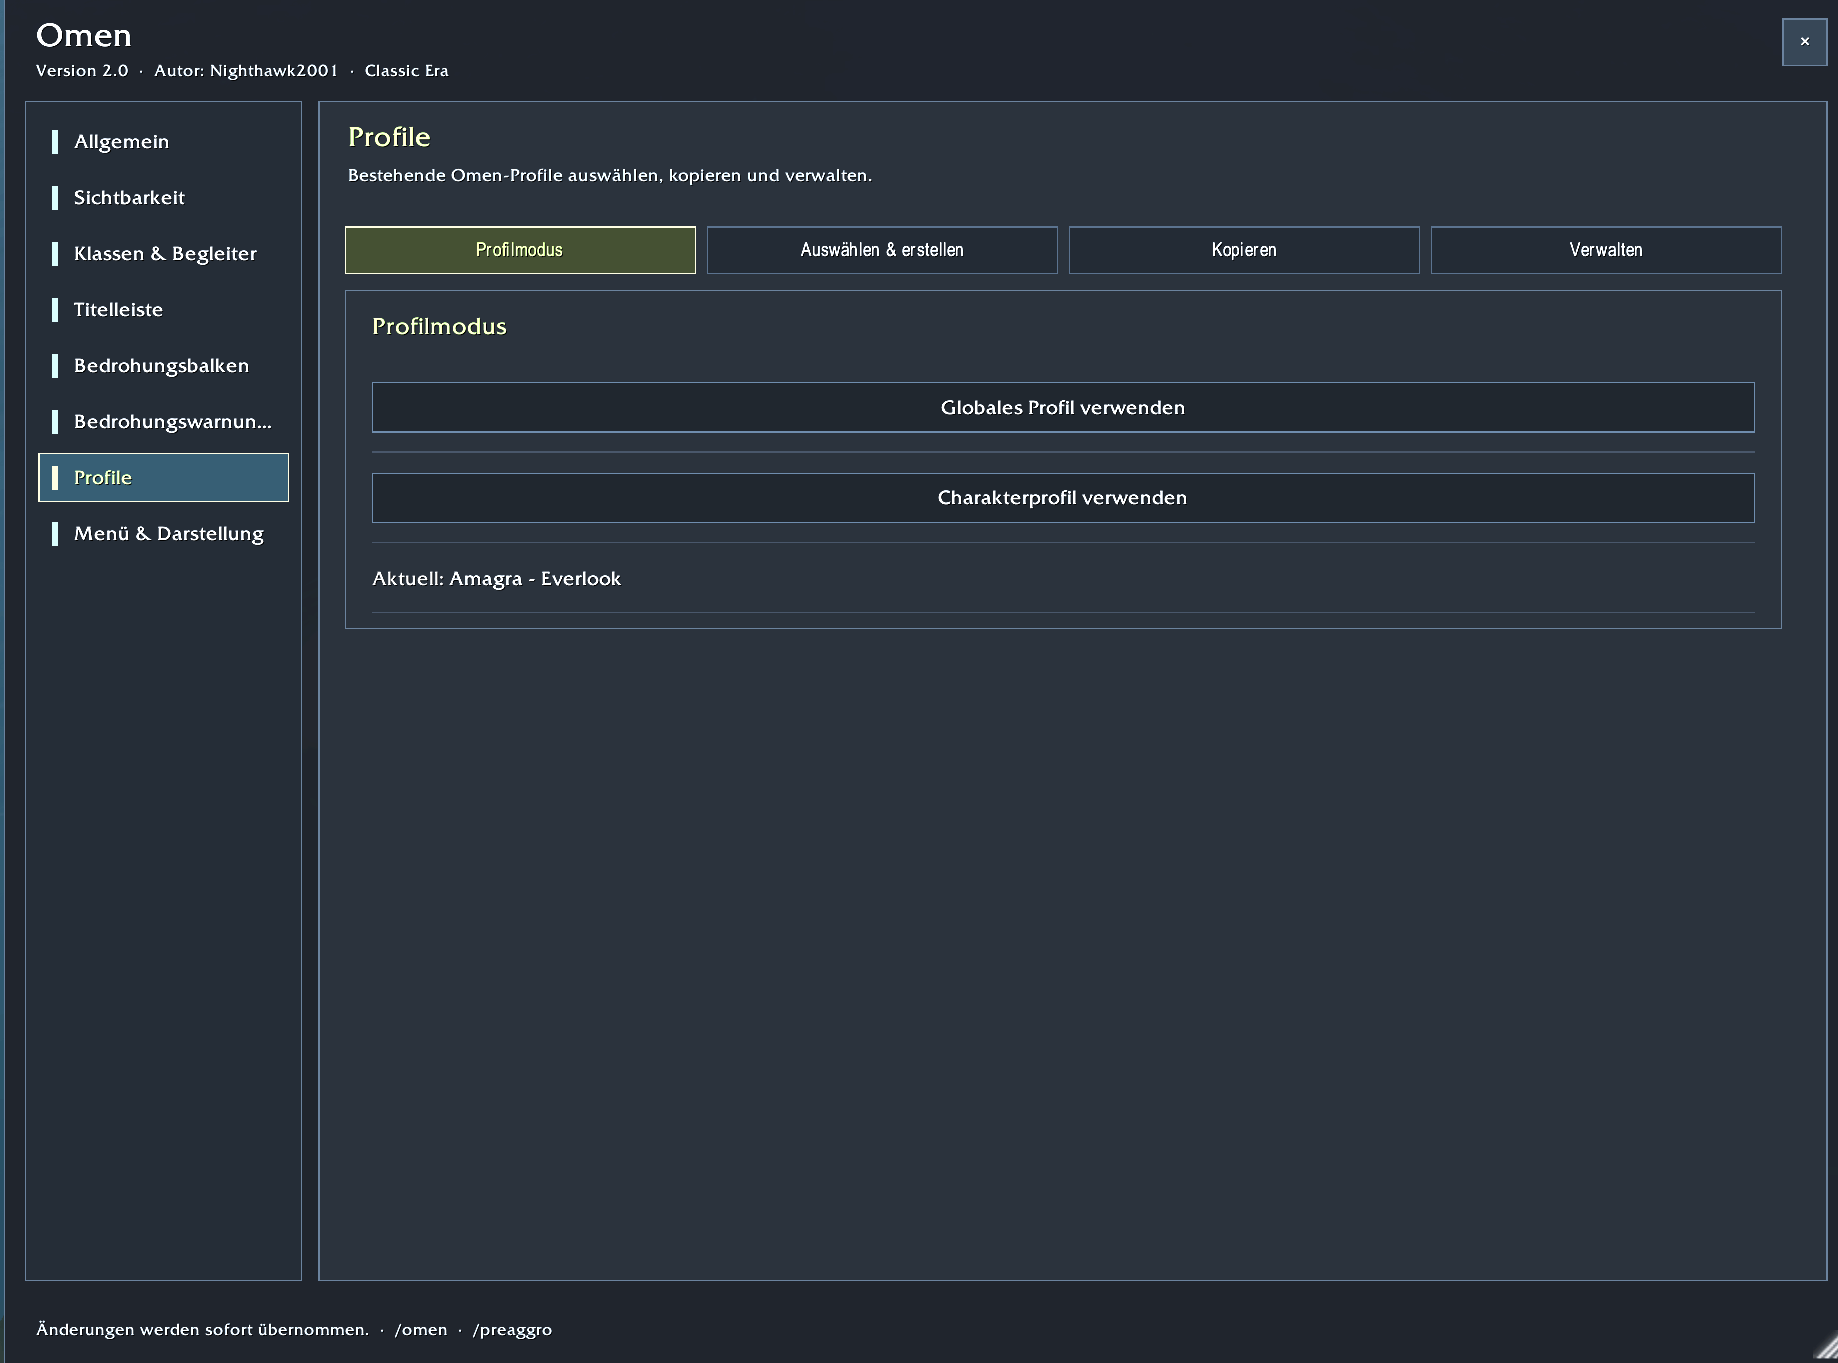Close the Omen options window
The image size is (1838, 1363).
click(1804, 42)
